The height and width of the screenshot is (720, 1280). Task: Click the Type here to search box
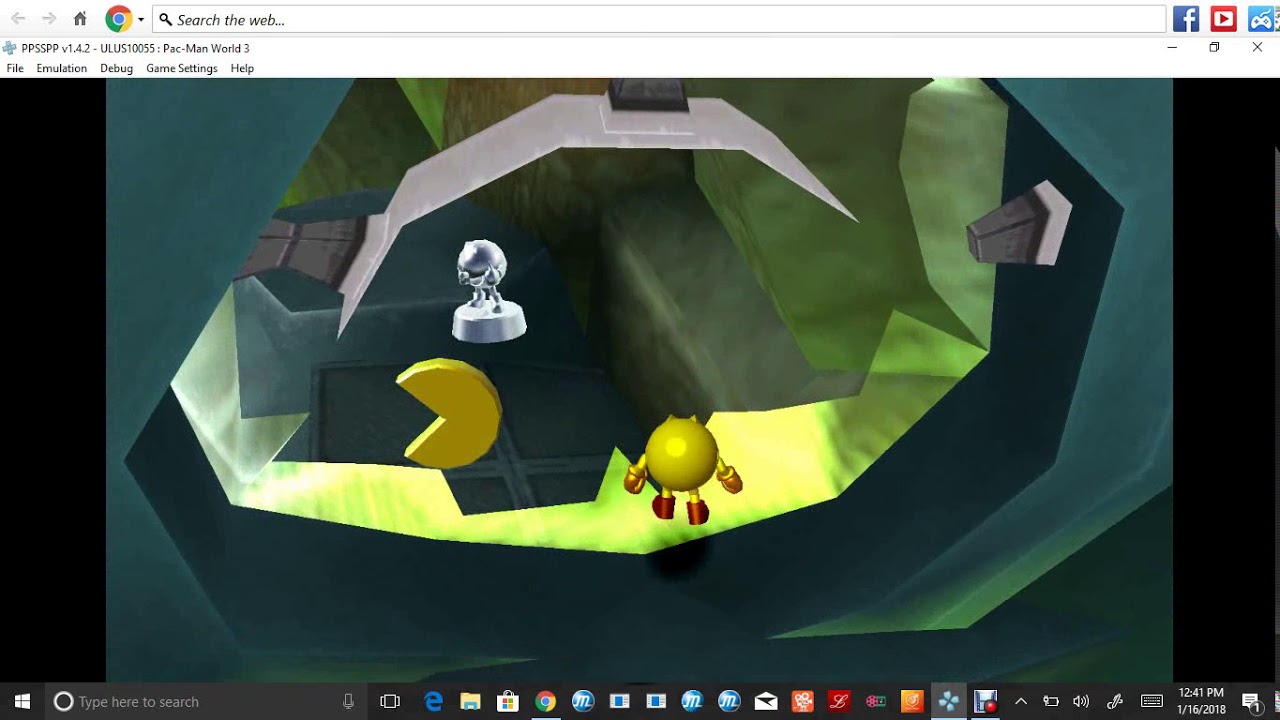point(205,701)
